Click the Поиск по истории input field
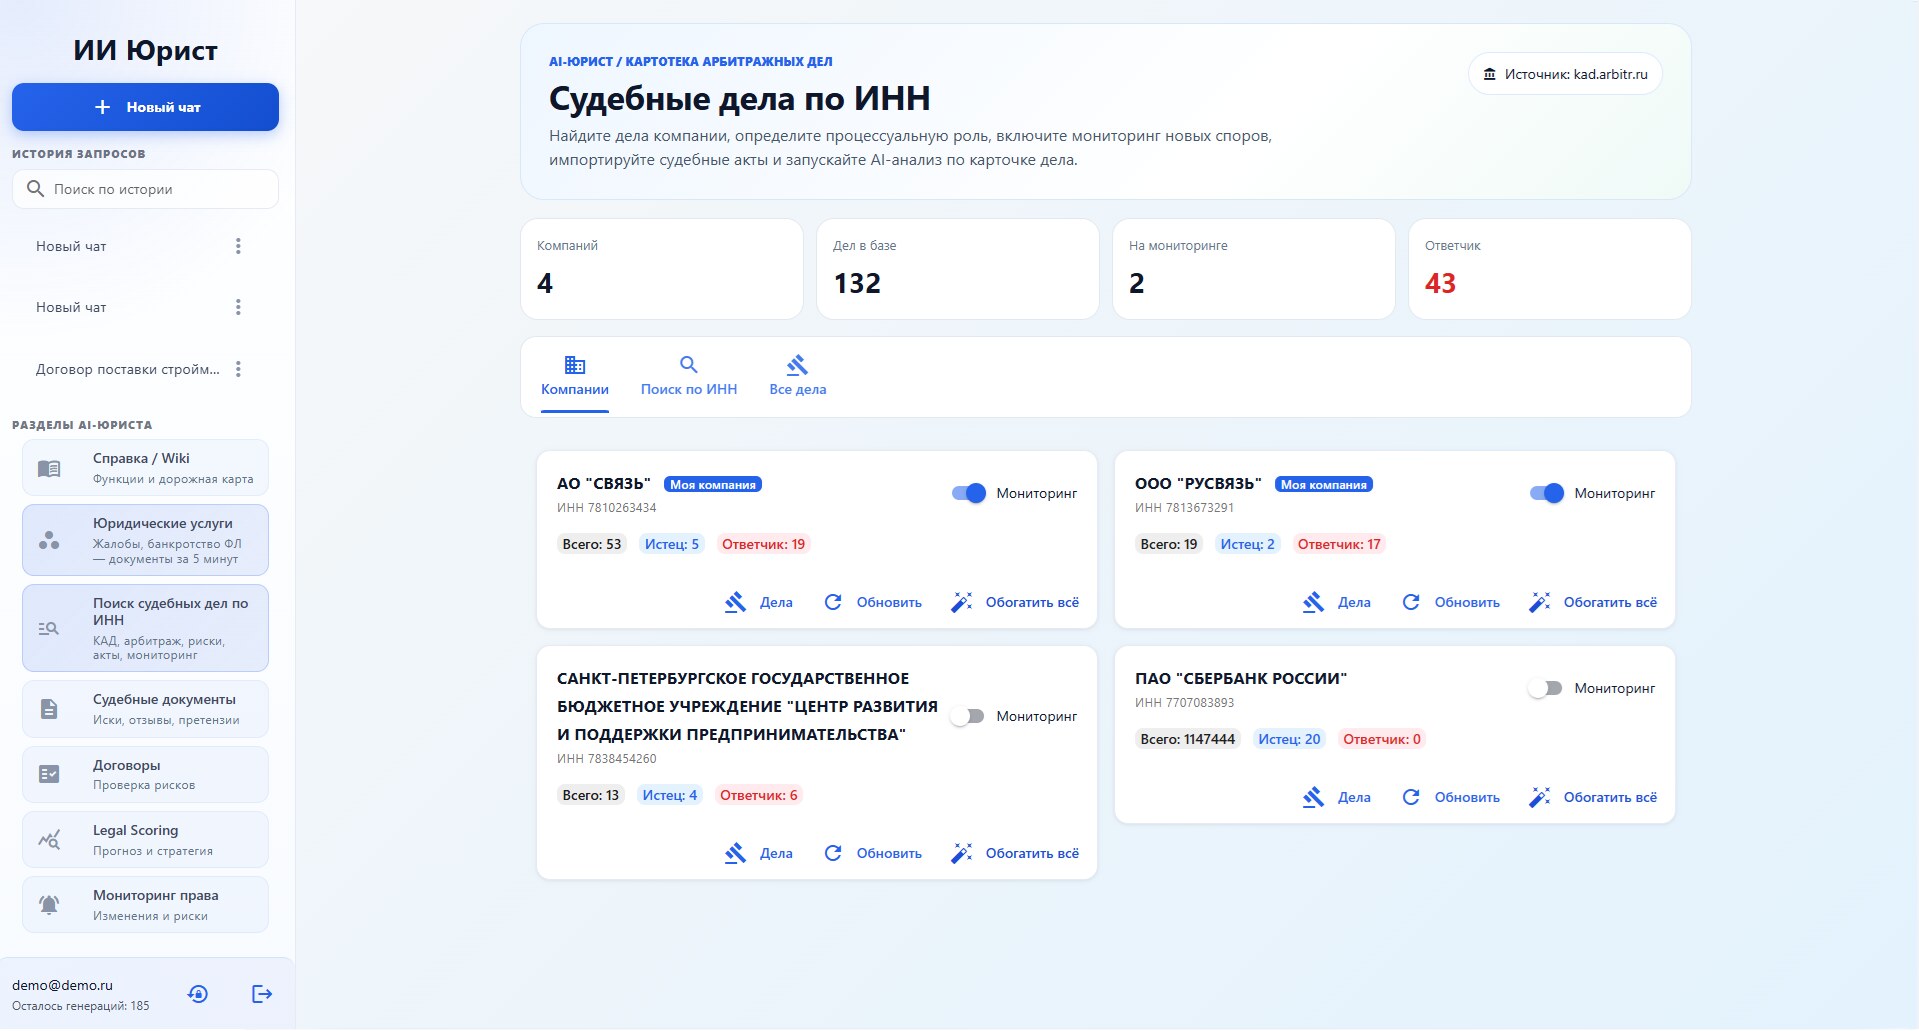The height and width of the screenshot is (1031, 1919). click(x=145, y=189)
